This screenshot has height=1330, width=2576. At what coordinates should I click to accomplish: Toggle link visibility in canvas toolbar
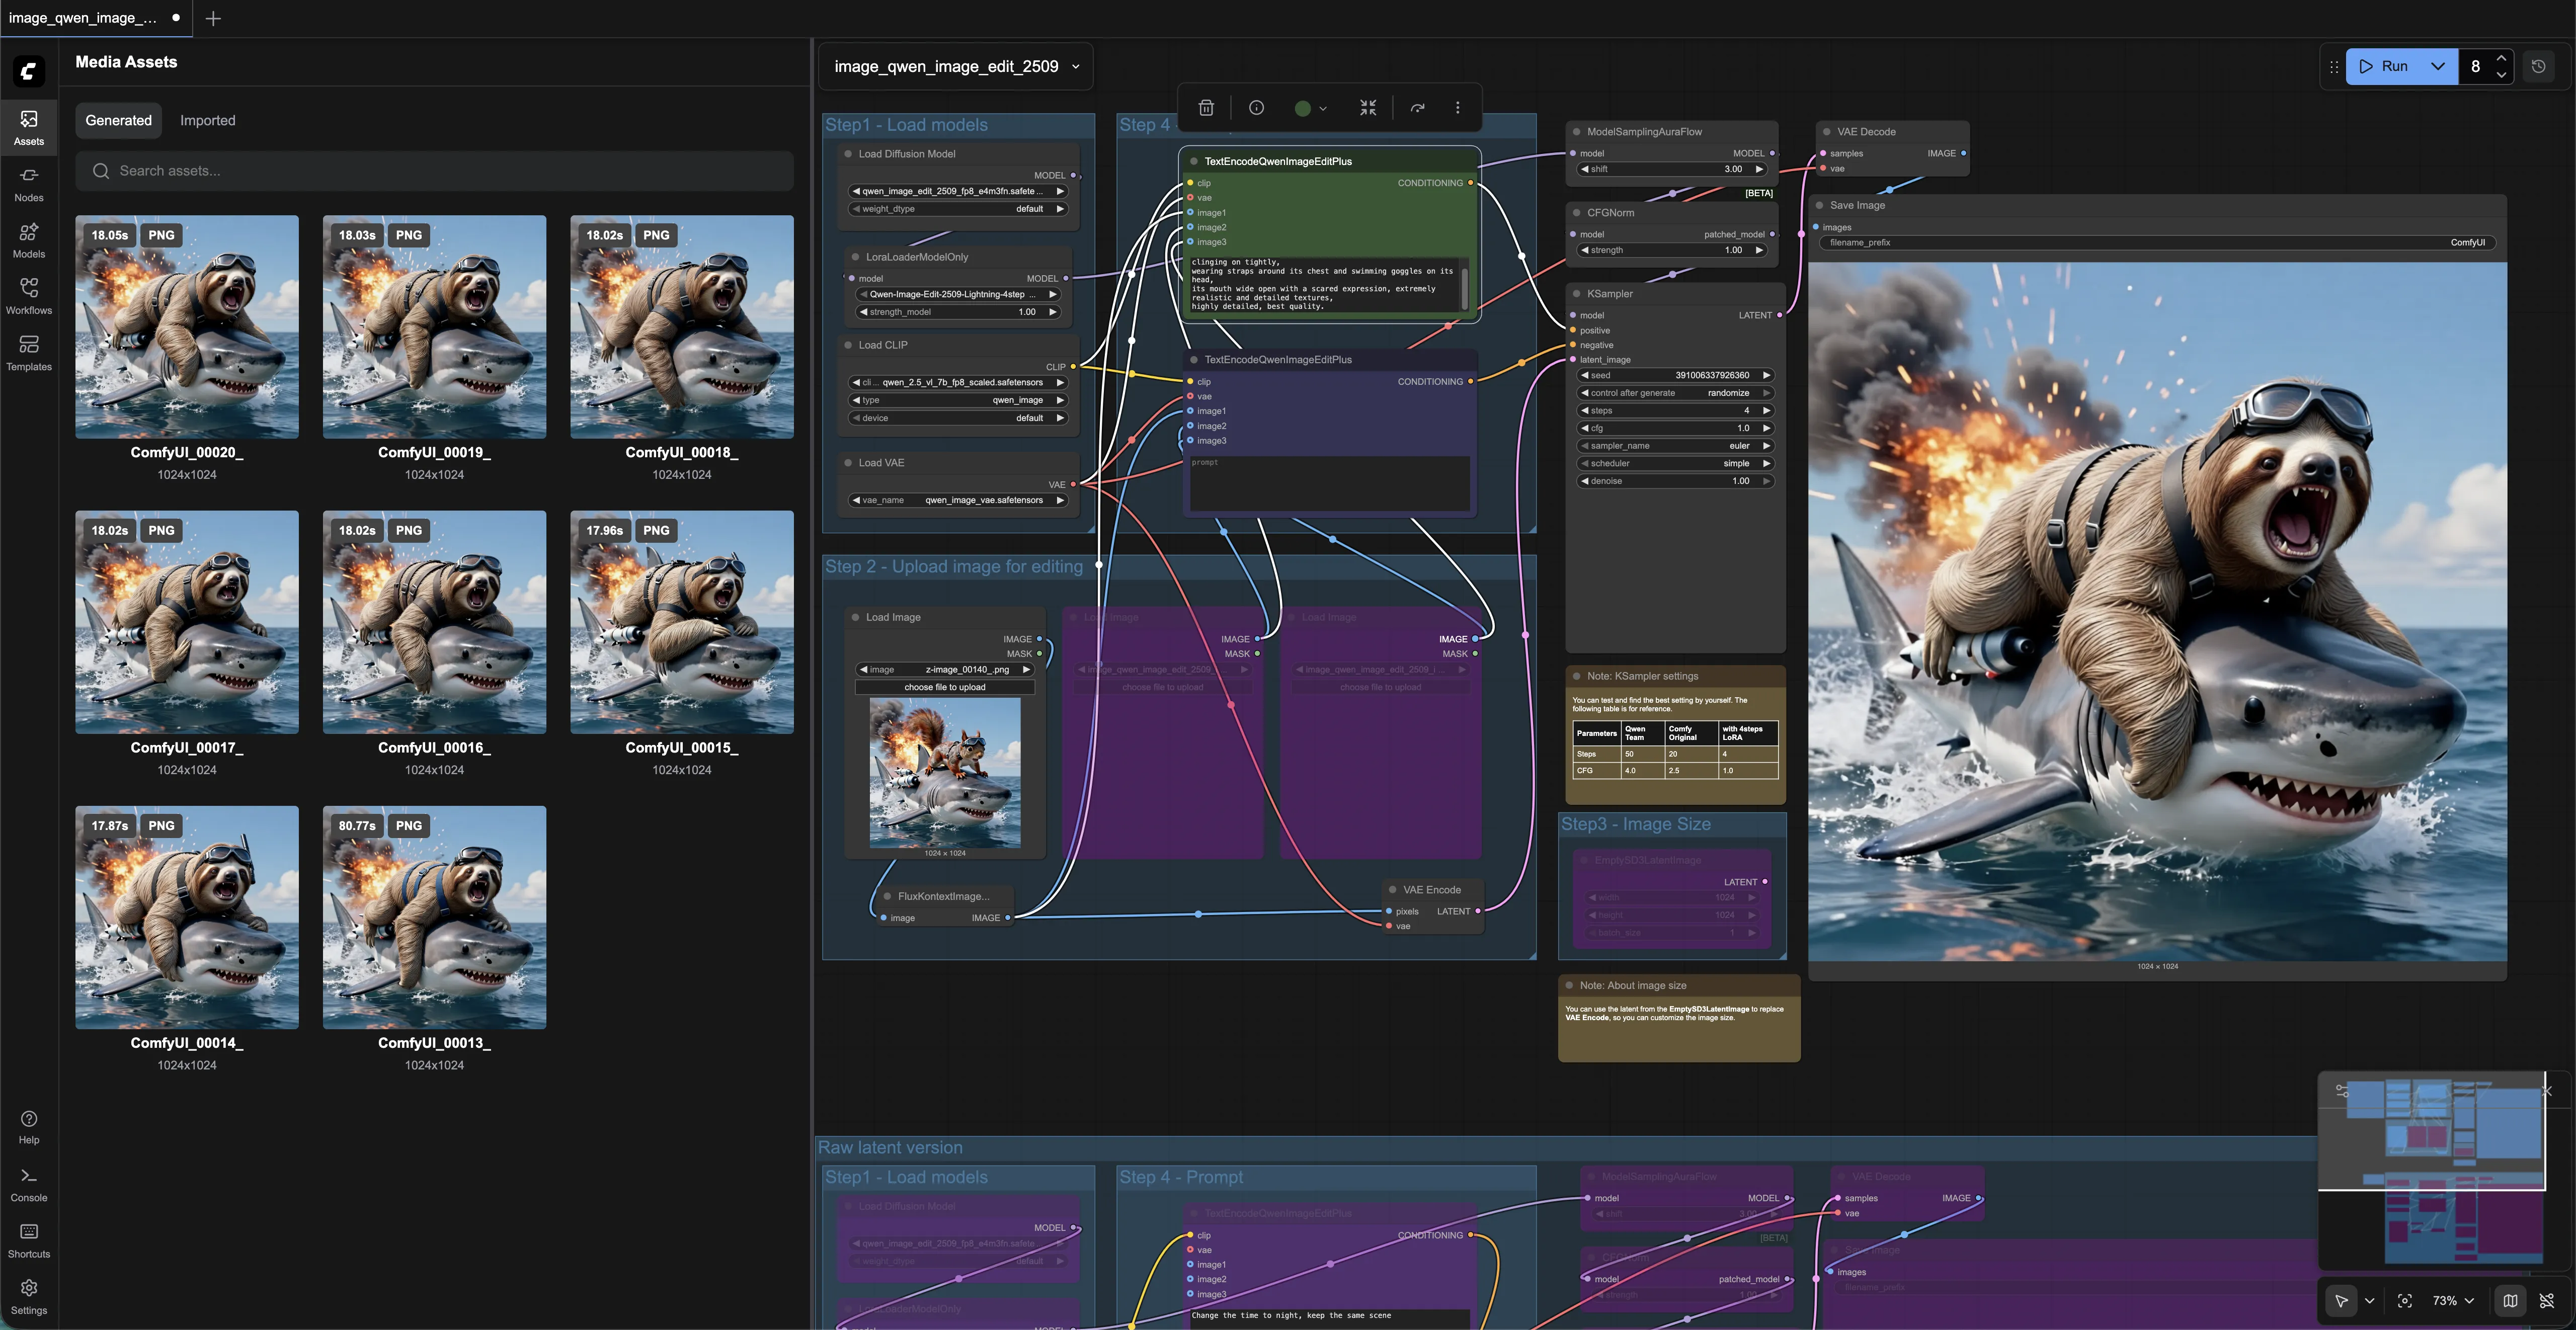(x=2546, y=1301)
